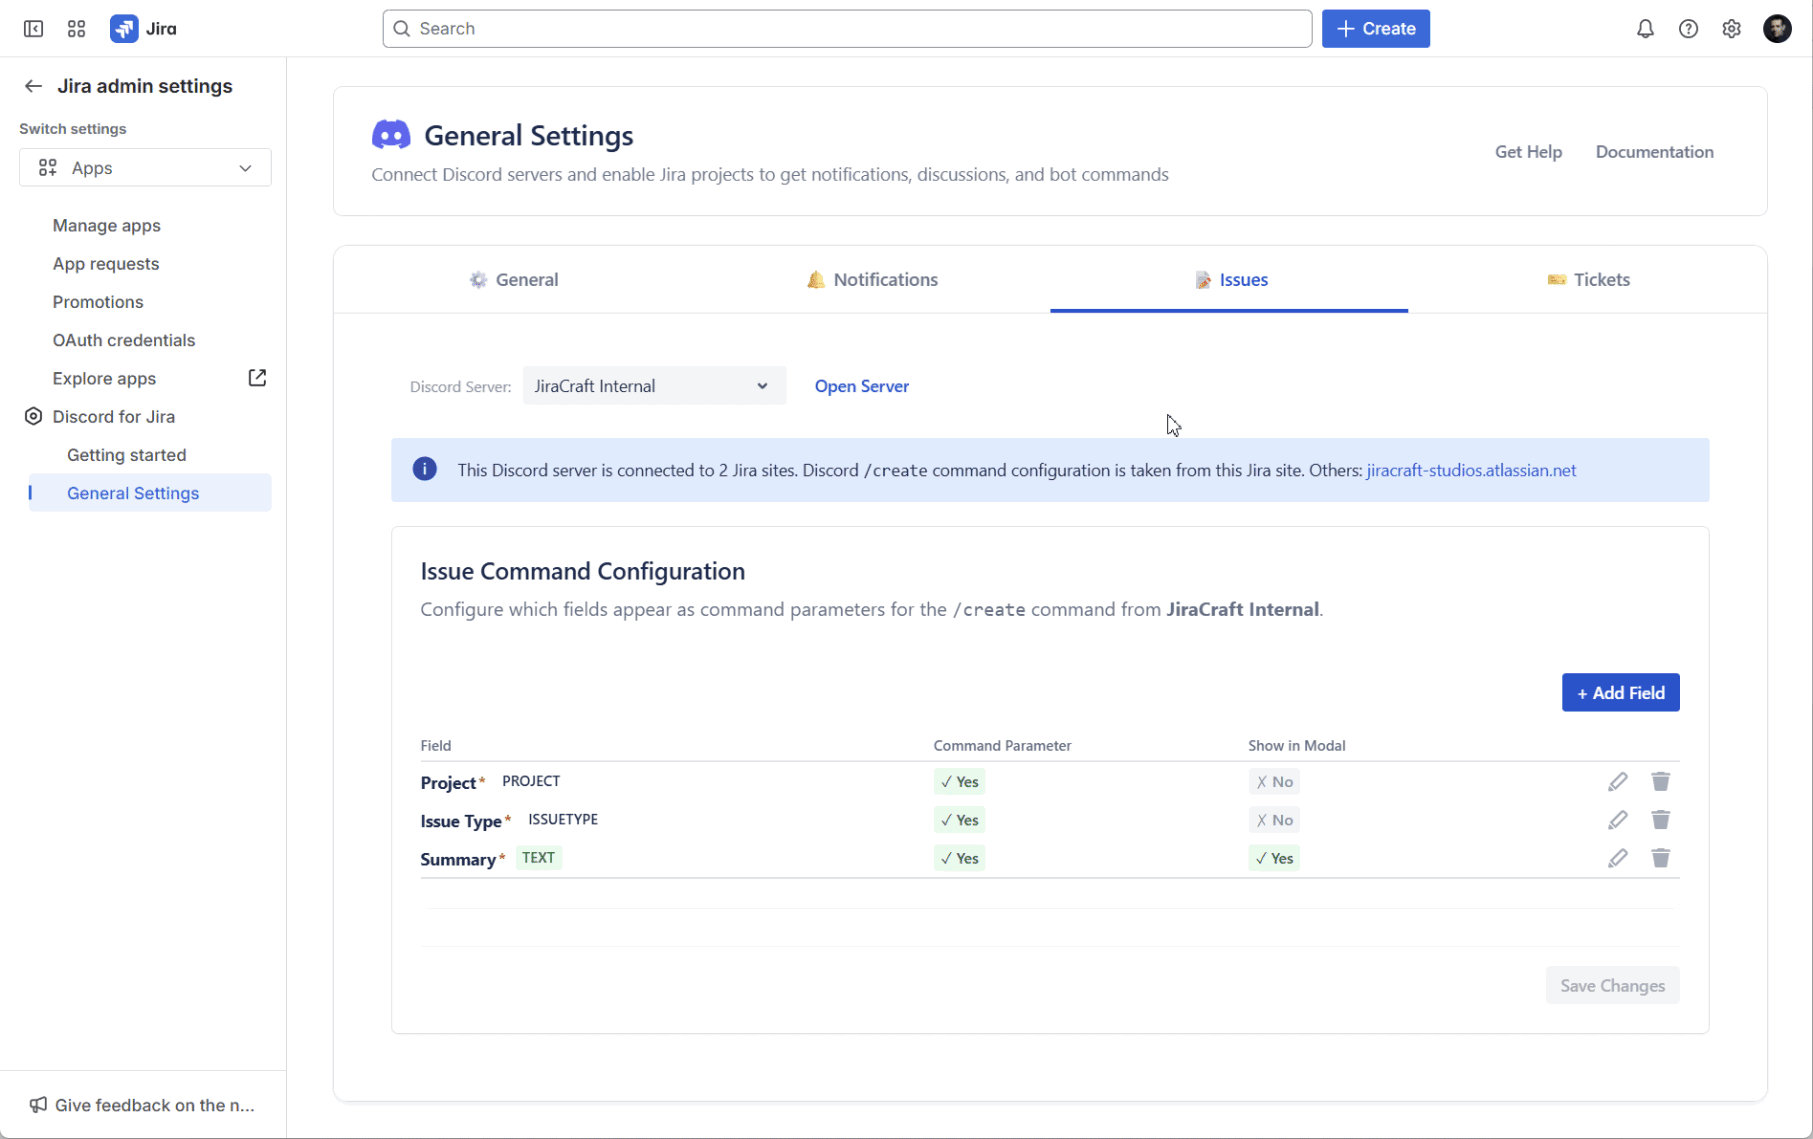Open the settings gear icon
The width and height of the screenshot is (1813, 1139).
pos(1731,29)
